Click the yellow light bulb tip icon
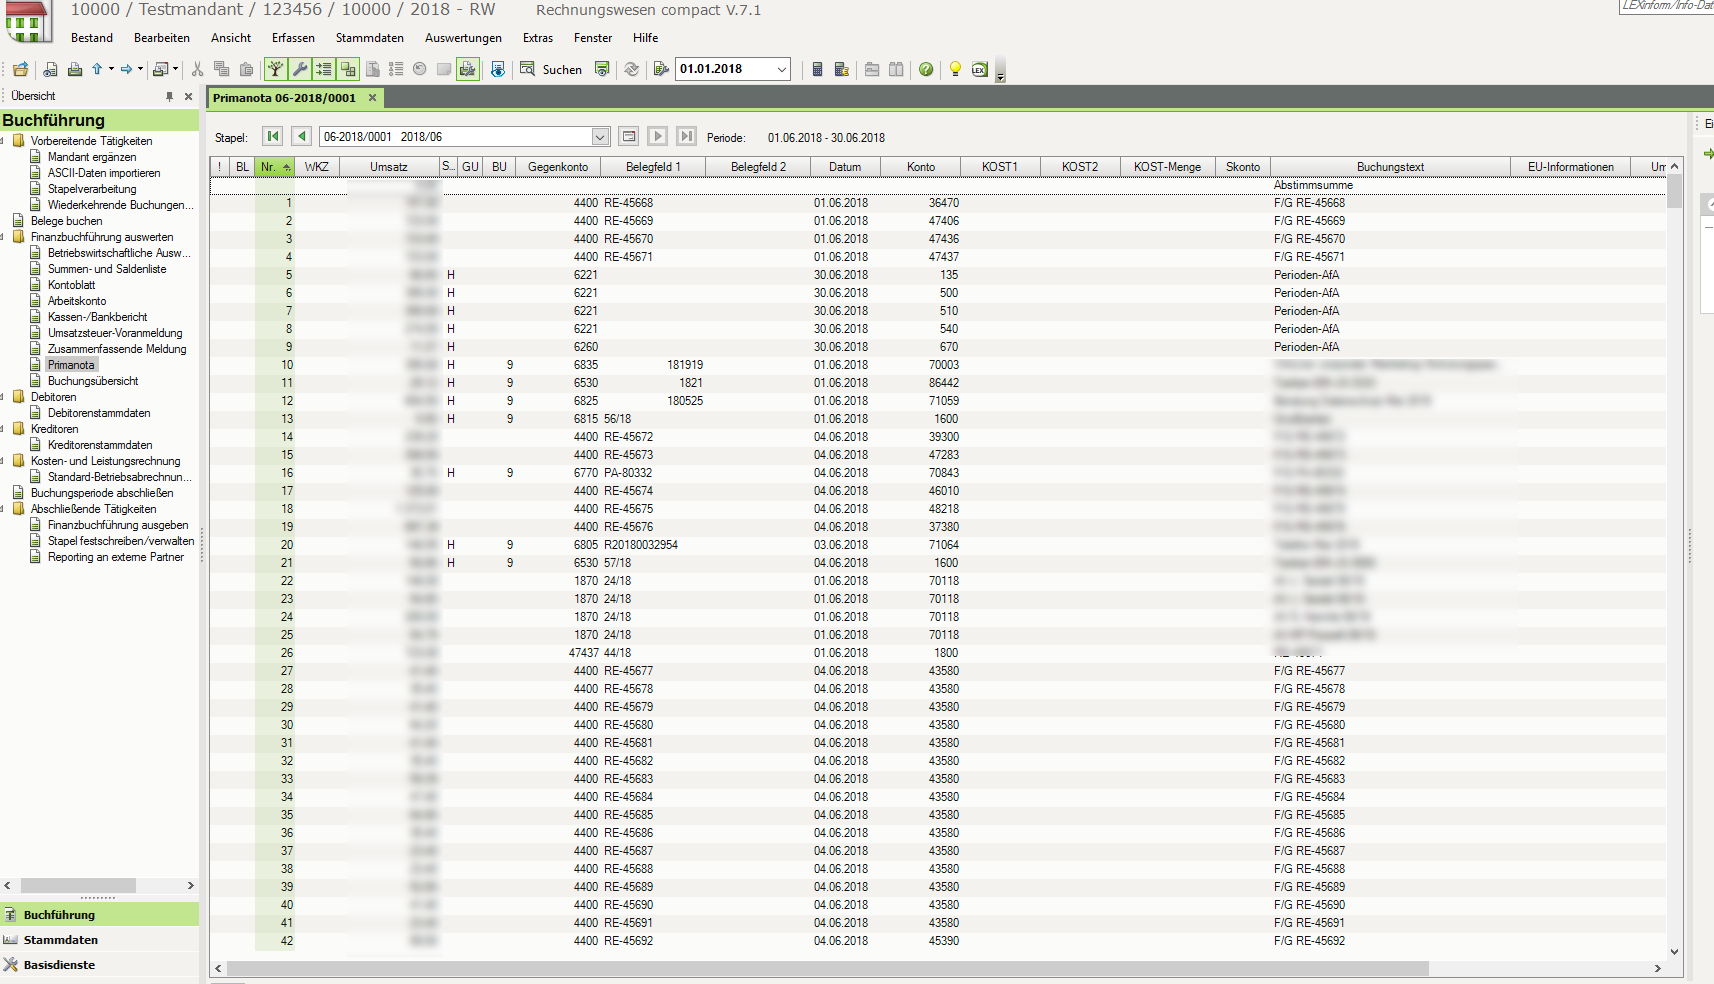 tap(955, 69)
